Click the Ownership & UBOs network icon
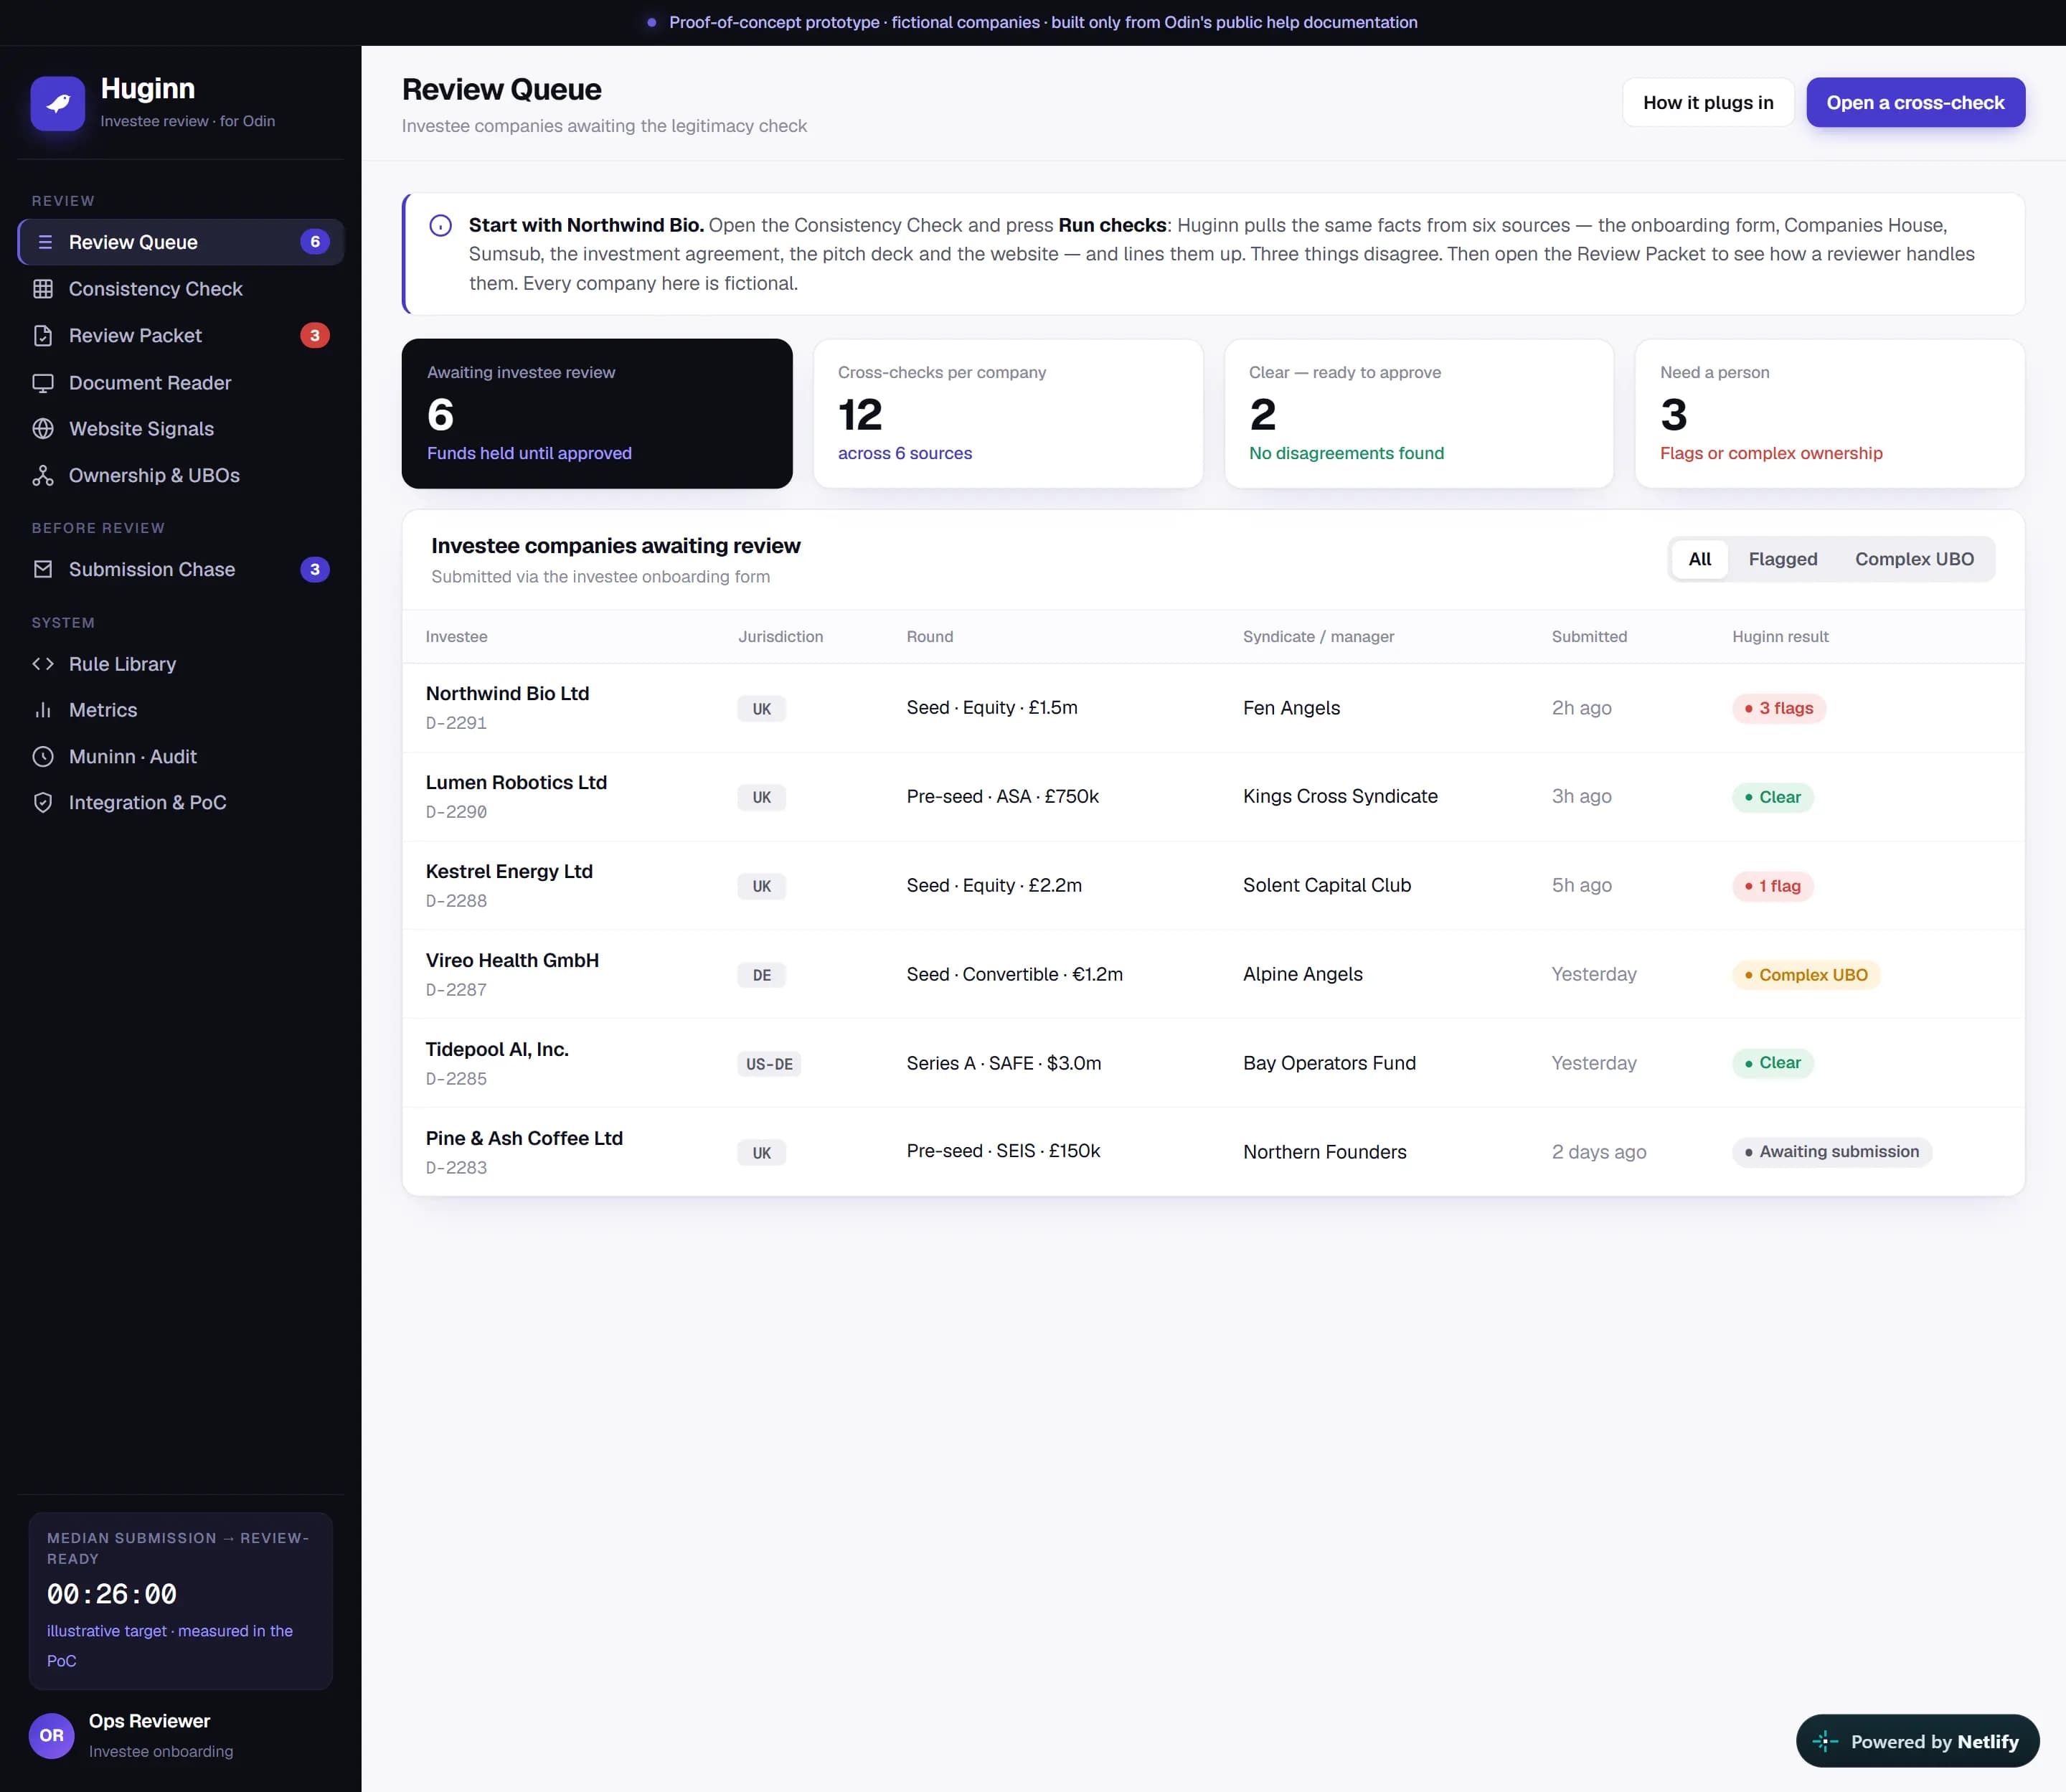The width and height of the screenshot is (2066, 1792). (x=43, y=476)
